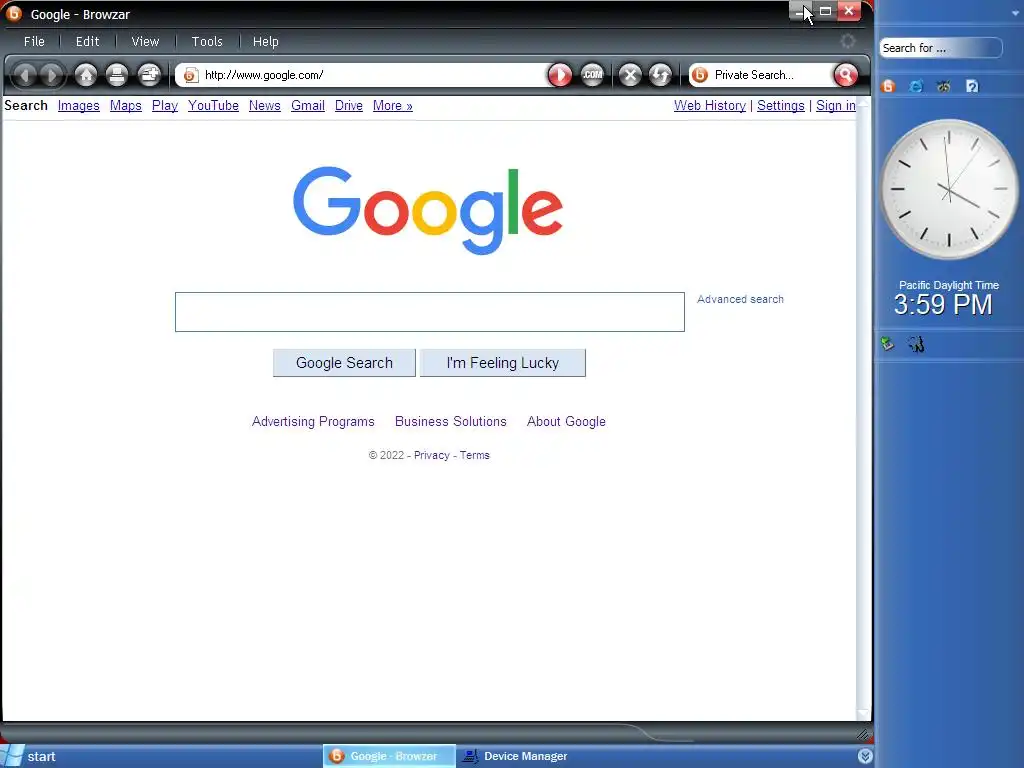Stop loading with the X icon

click(x=630, y=75)
